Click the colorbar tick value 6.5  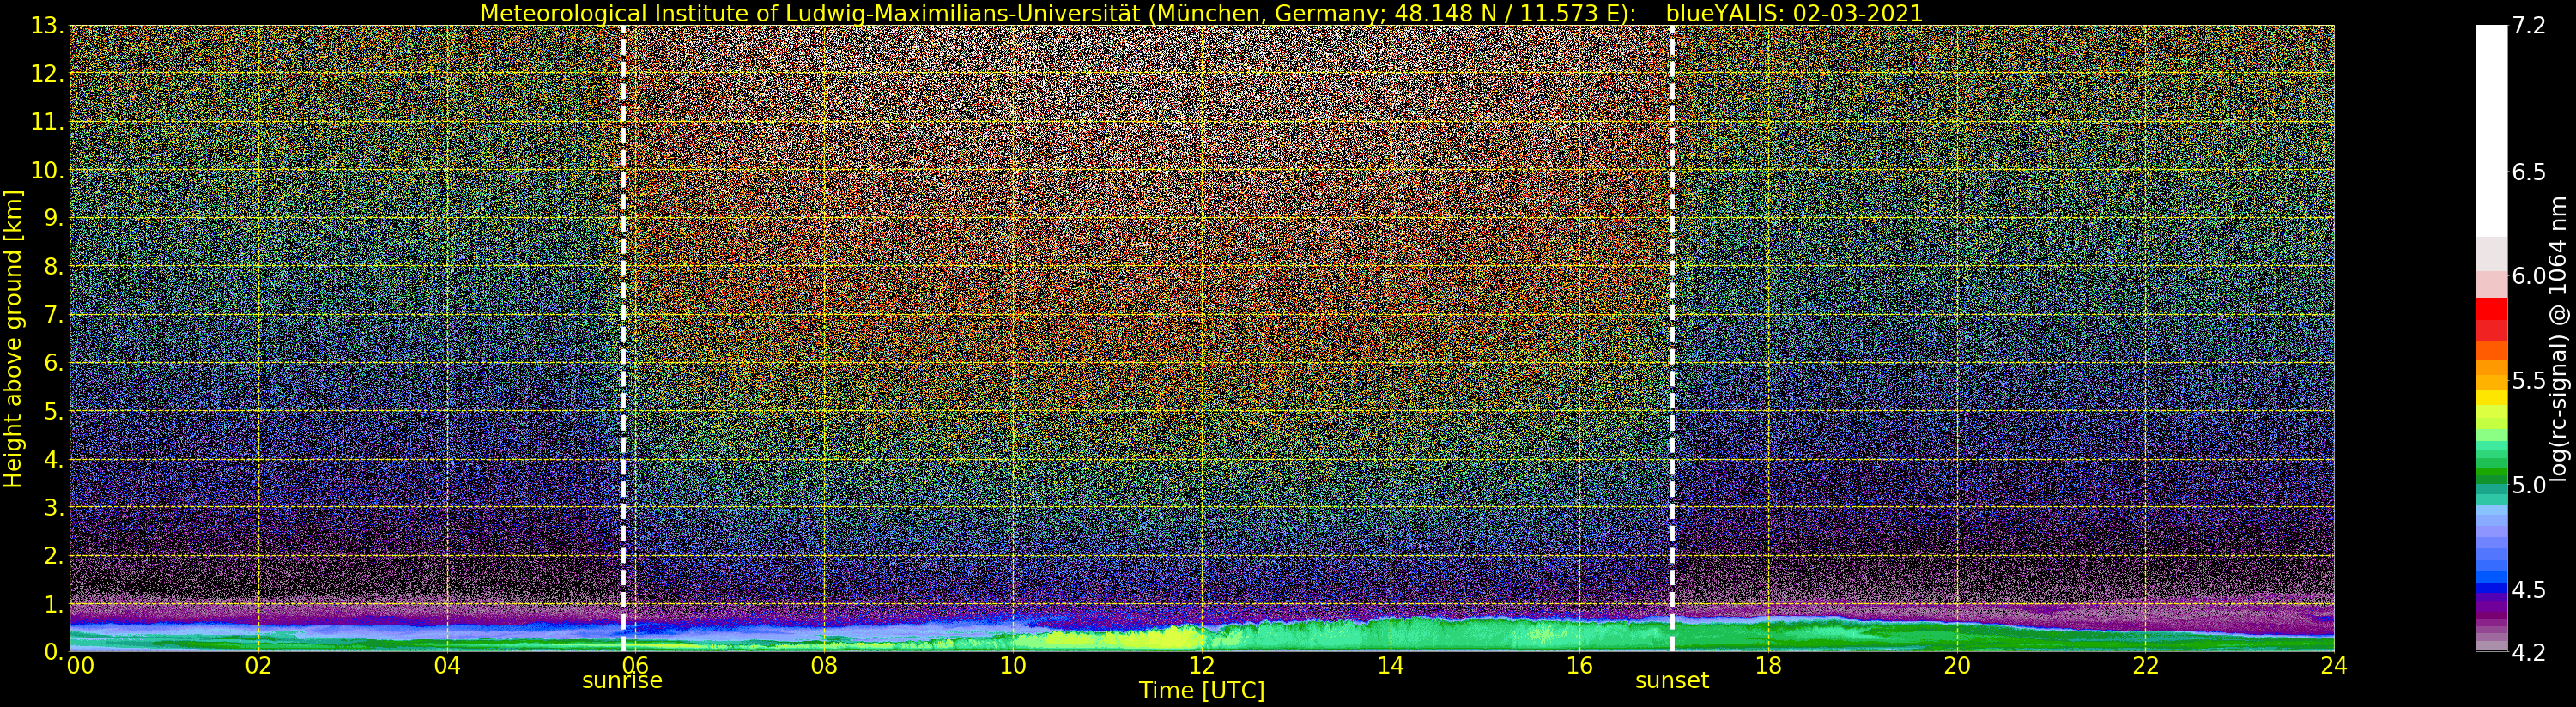pyautogui.click(x=2529, y=172)
